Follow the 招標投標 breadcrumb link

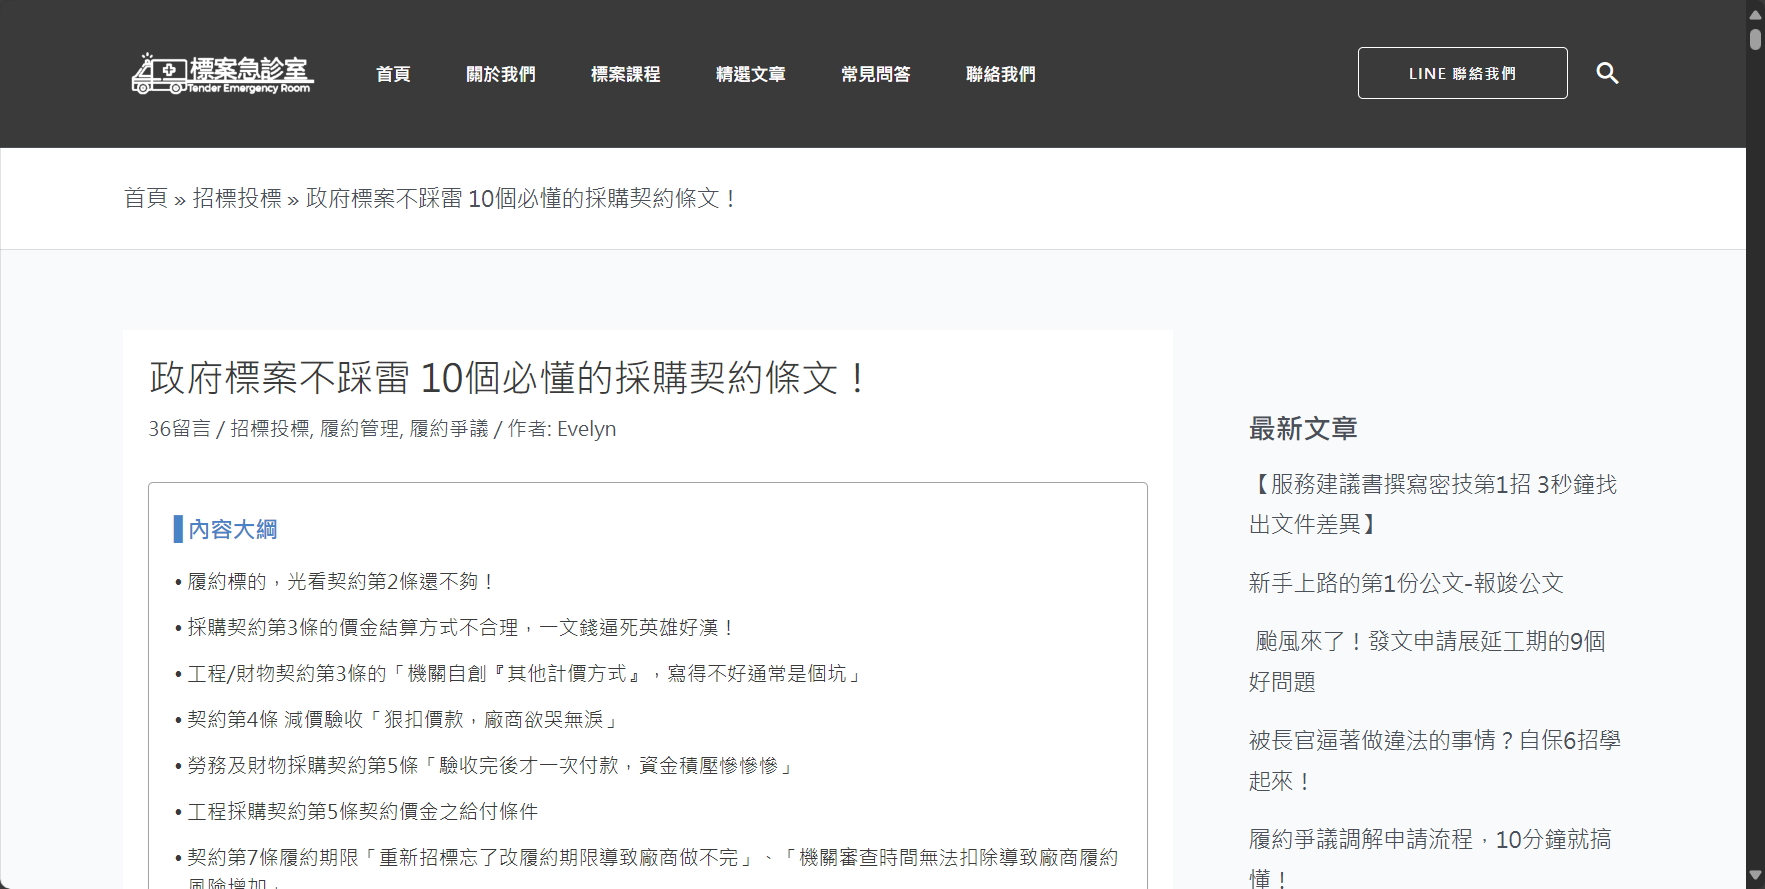click(237, 198)
